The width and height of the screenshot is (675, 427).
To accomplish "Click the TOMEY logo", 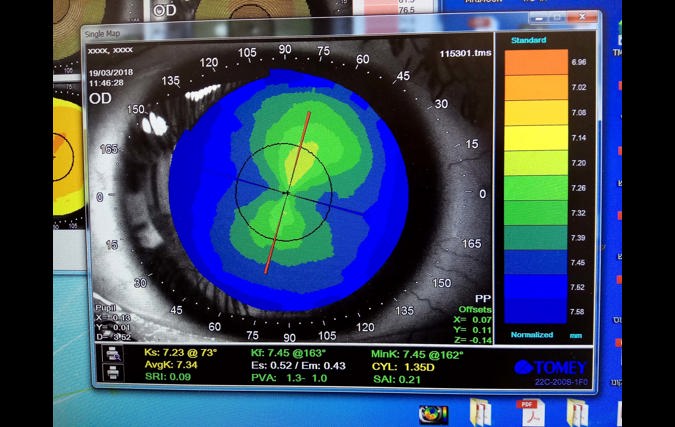I will [551, 367].
